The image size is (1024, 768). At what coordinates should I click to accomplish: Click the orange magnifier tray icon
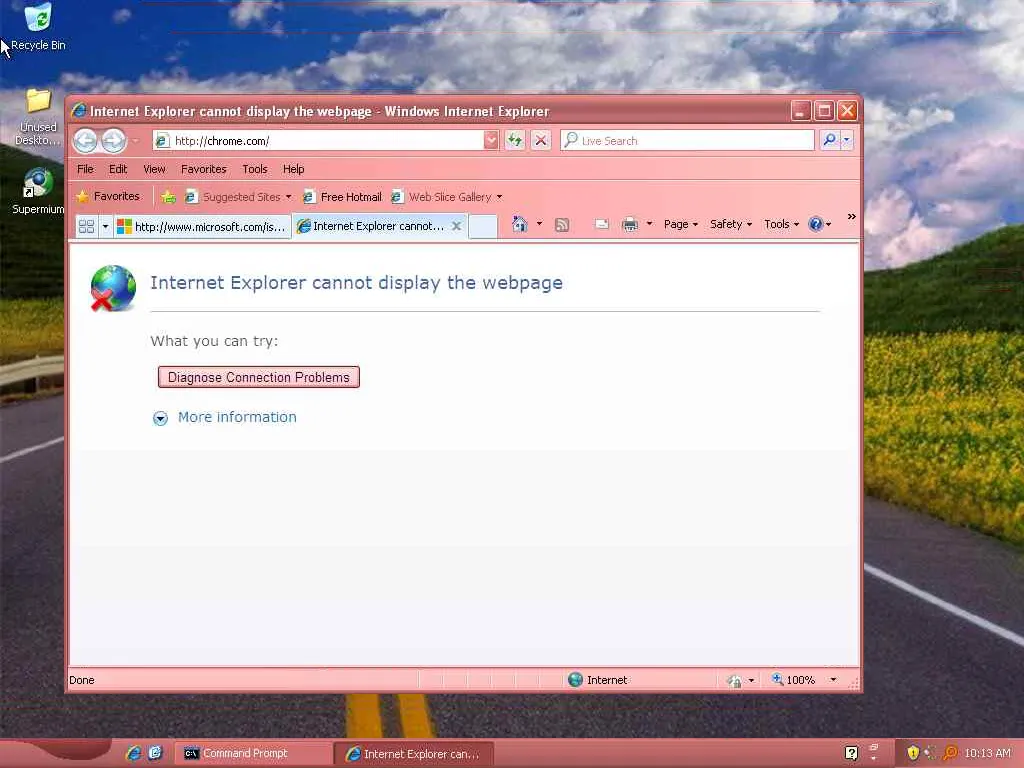pos(950,753)
